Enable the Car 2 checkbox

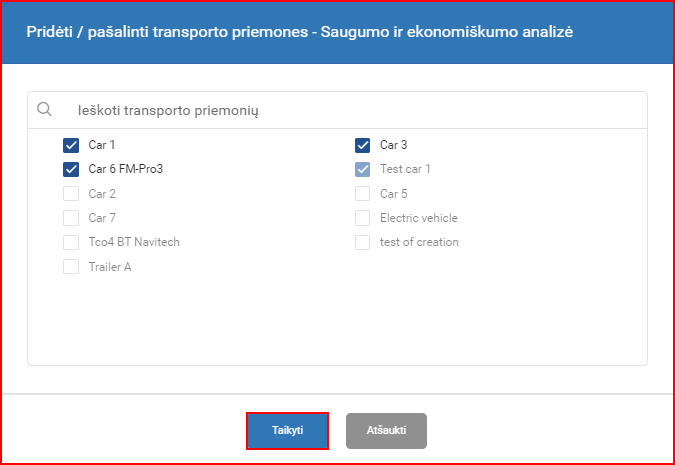point(71,194)
